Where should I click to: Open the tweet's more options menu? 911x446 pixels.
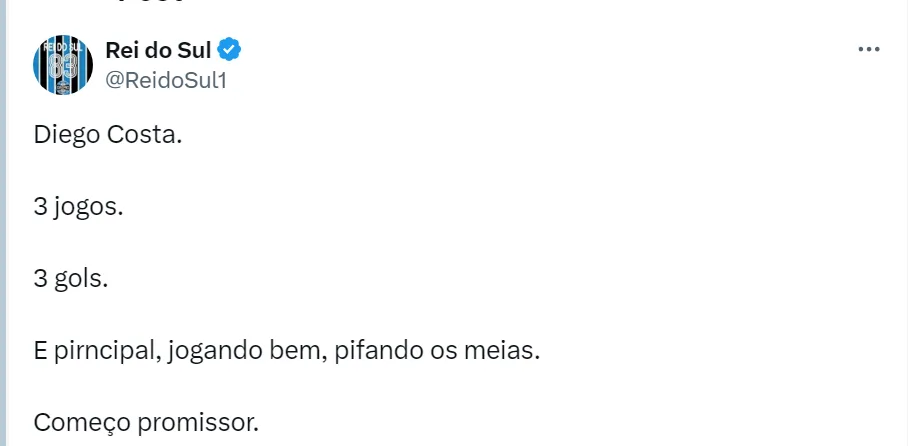coord(870,49)
